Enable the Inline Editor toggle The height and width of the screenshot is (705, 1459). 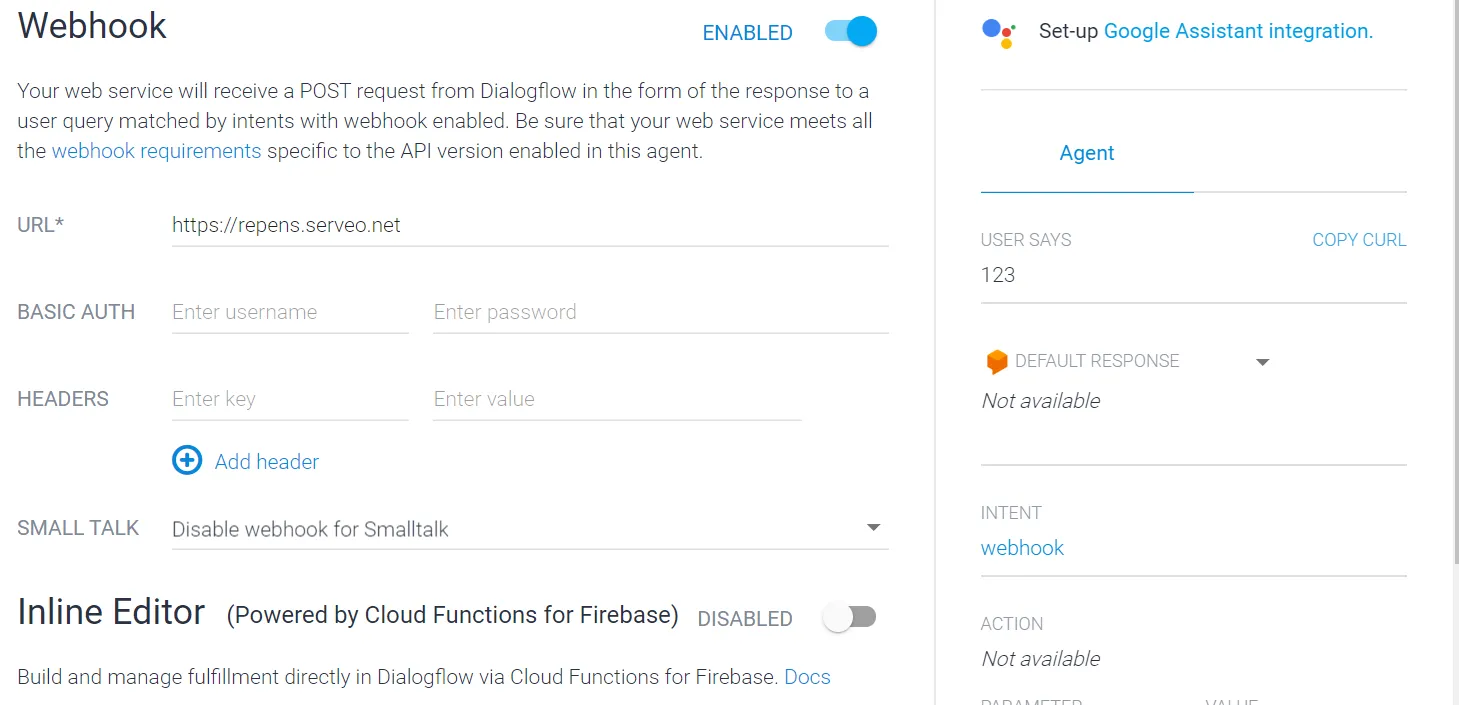(x=849, y=618)
